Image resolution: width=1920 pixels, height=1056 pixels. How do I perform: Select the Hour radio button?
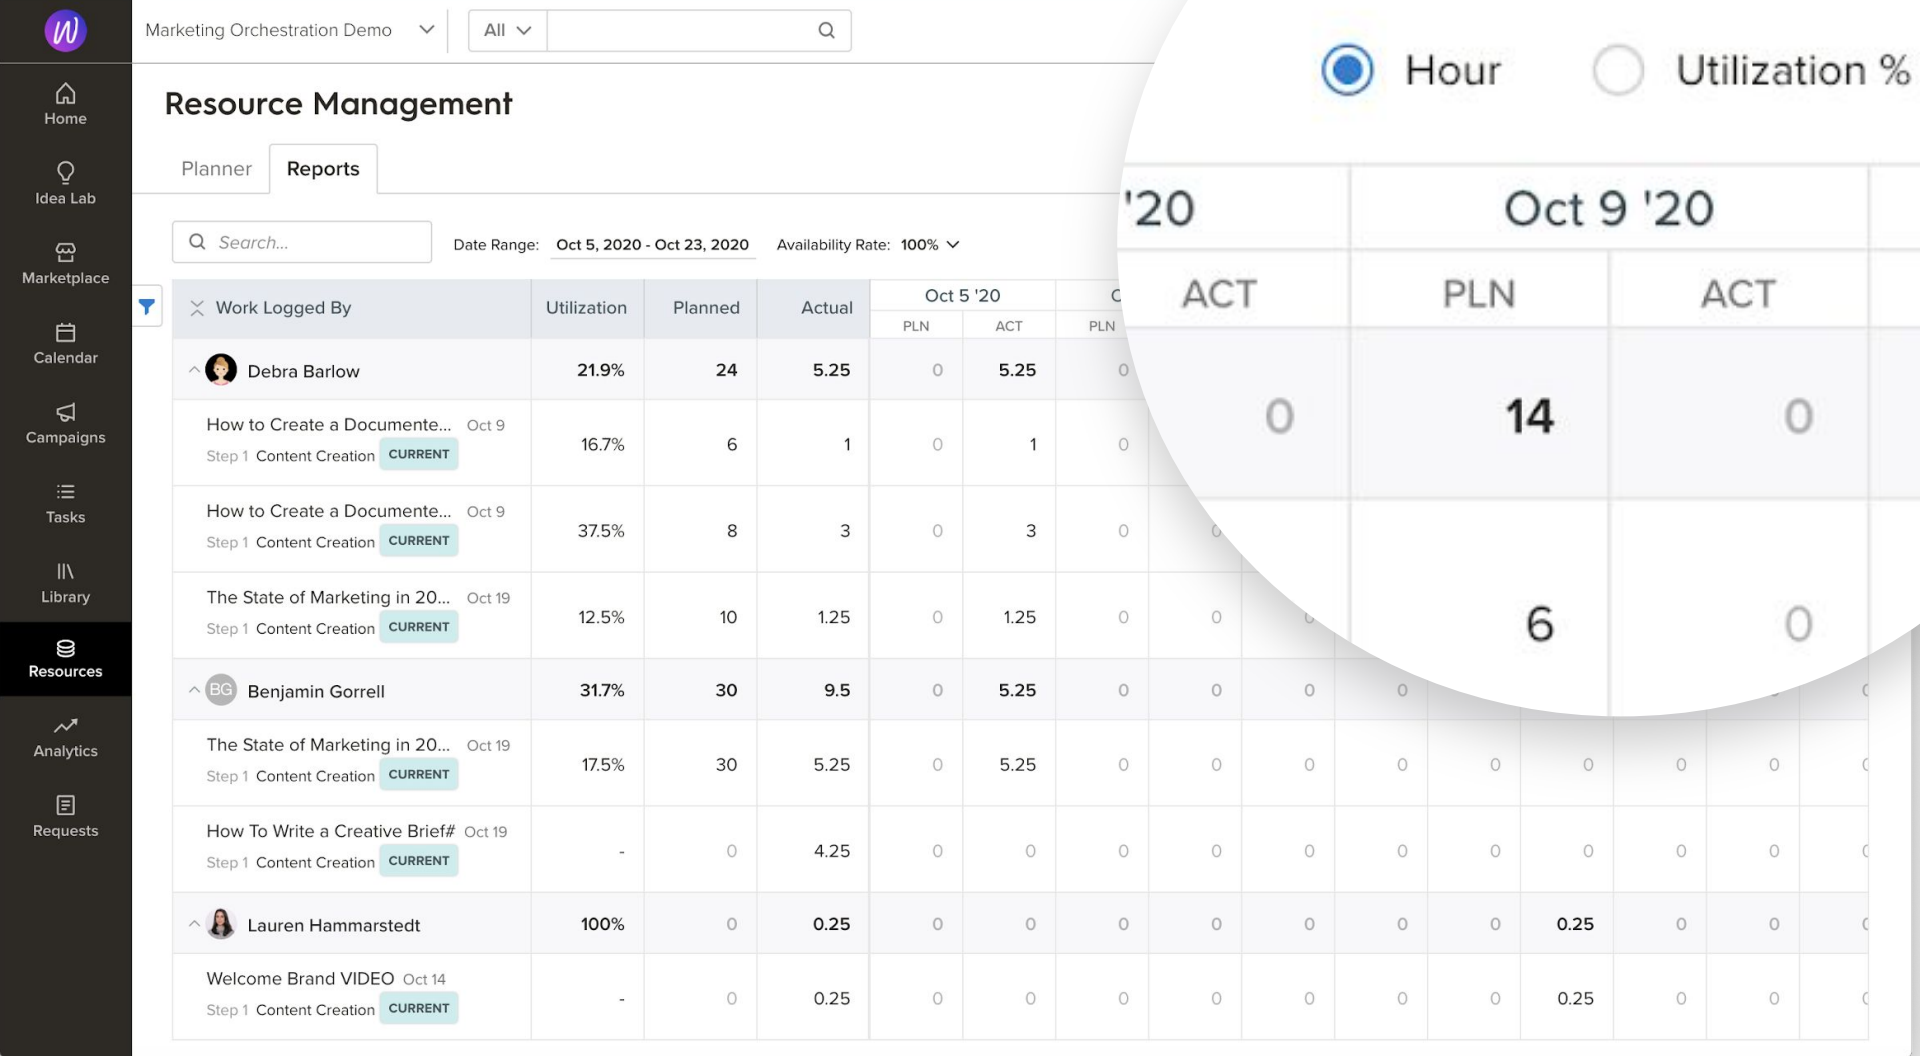[1347, 70]
